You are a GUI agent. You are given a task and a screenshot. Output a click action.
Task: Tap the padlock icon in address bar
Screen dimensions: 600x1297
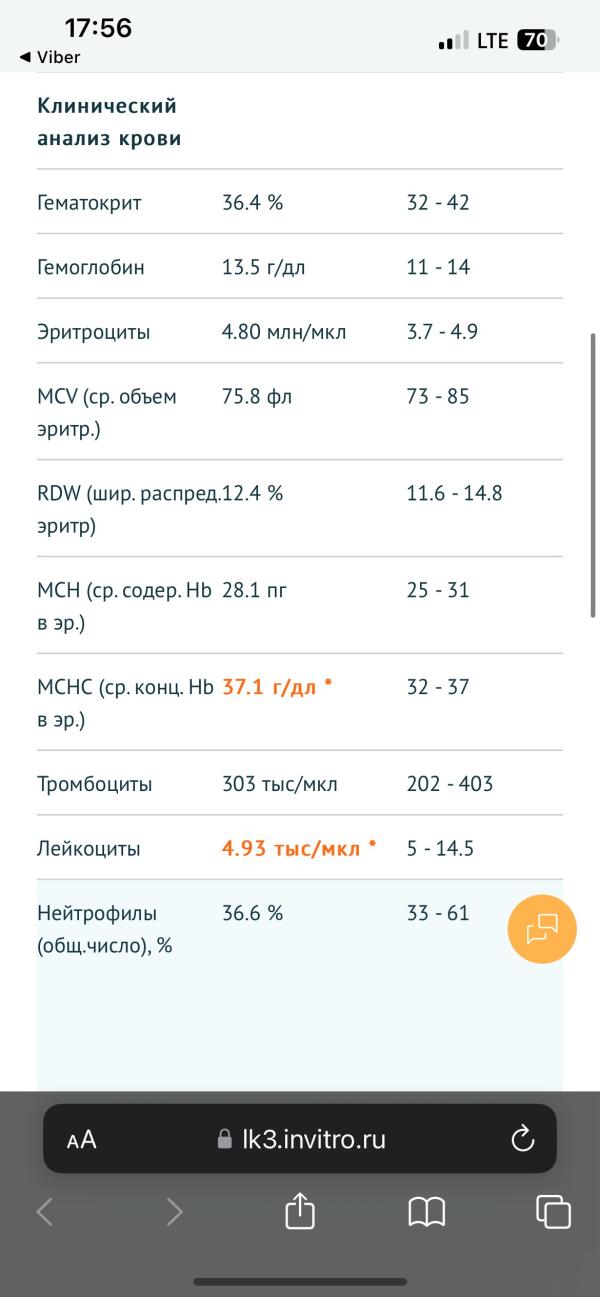[x=225, y=1139]
